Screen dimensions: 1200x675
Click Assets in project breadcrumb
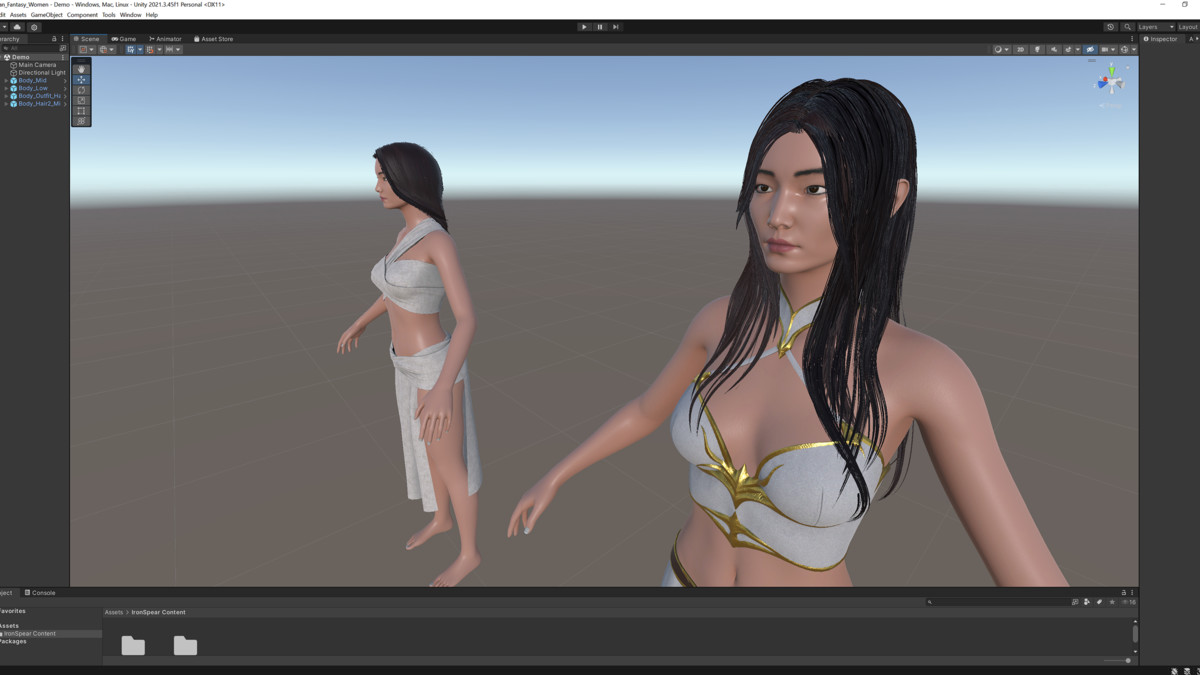click(x=114, y=612)
